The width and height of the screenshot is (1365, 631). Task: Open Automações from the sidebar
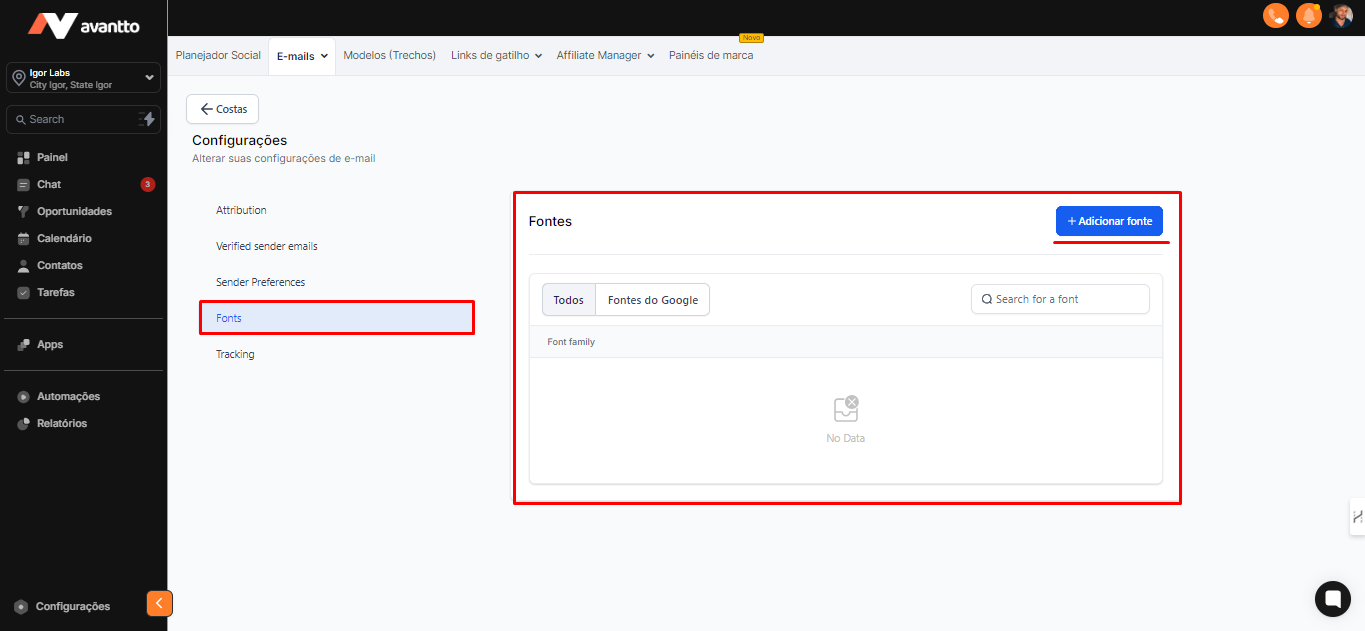pyautogui.click(x=68, y=396)
